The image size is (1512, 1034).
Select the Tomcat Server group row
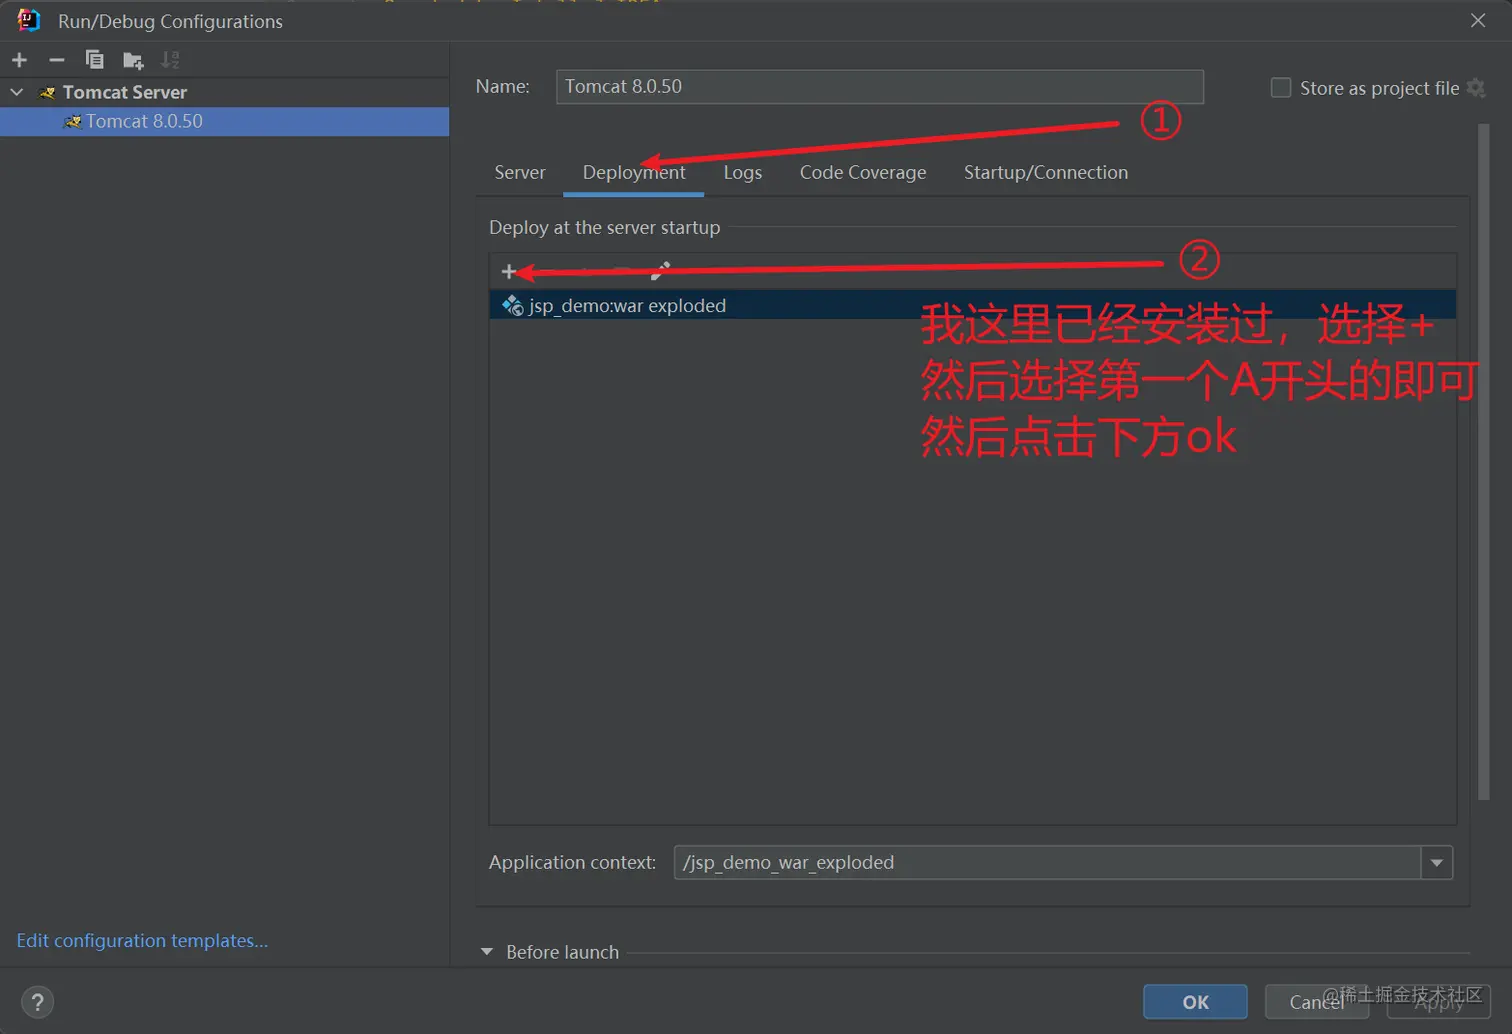point(224,92)
